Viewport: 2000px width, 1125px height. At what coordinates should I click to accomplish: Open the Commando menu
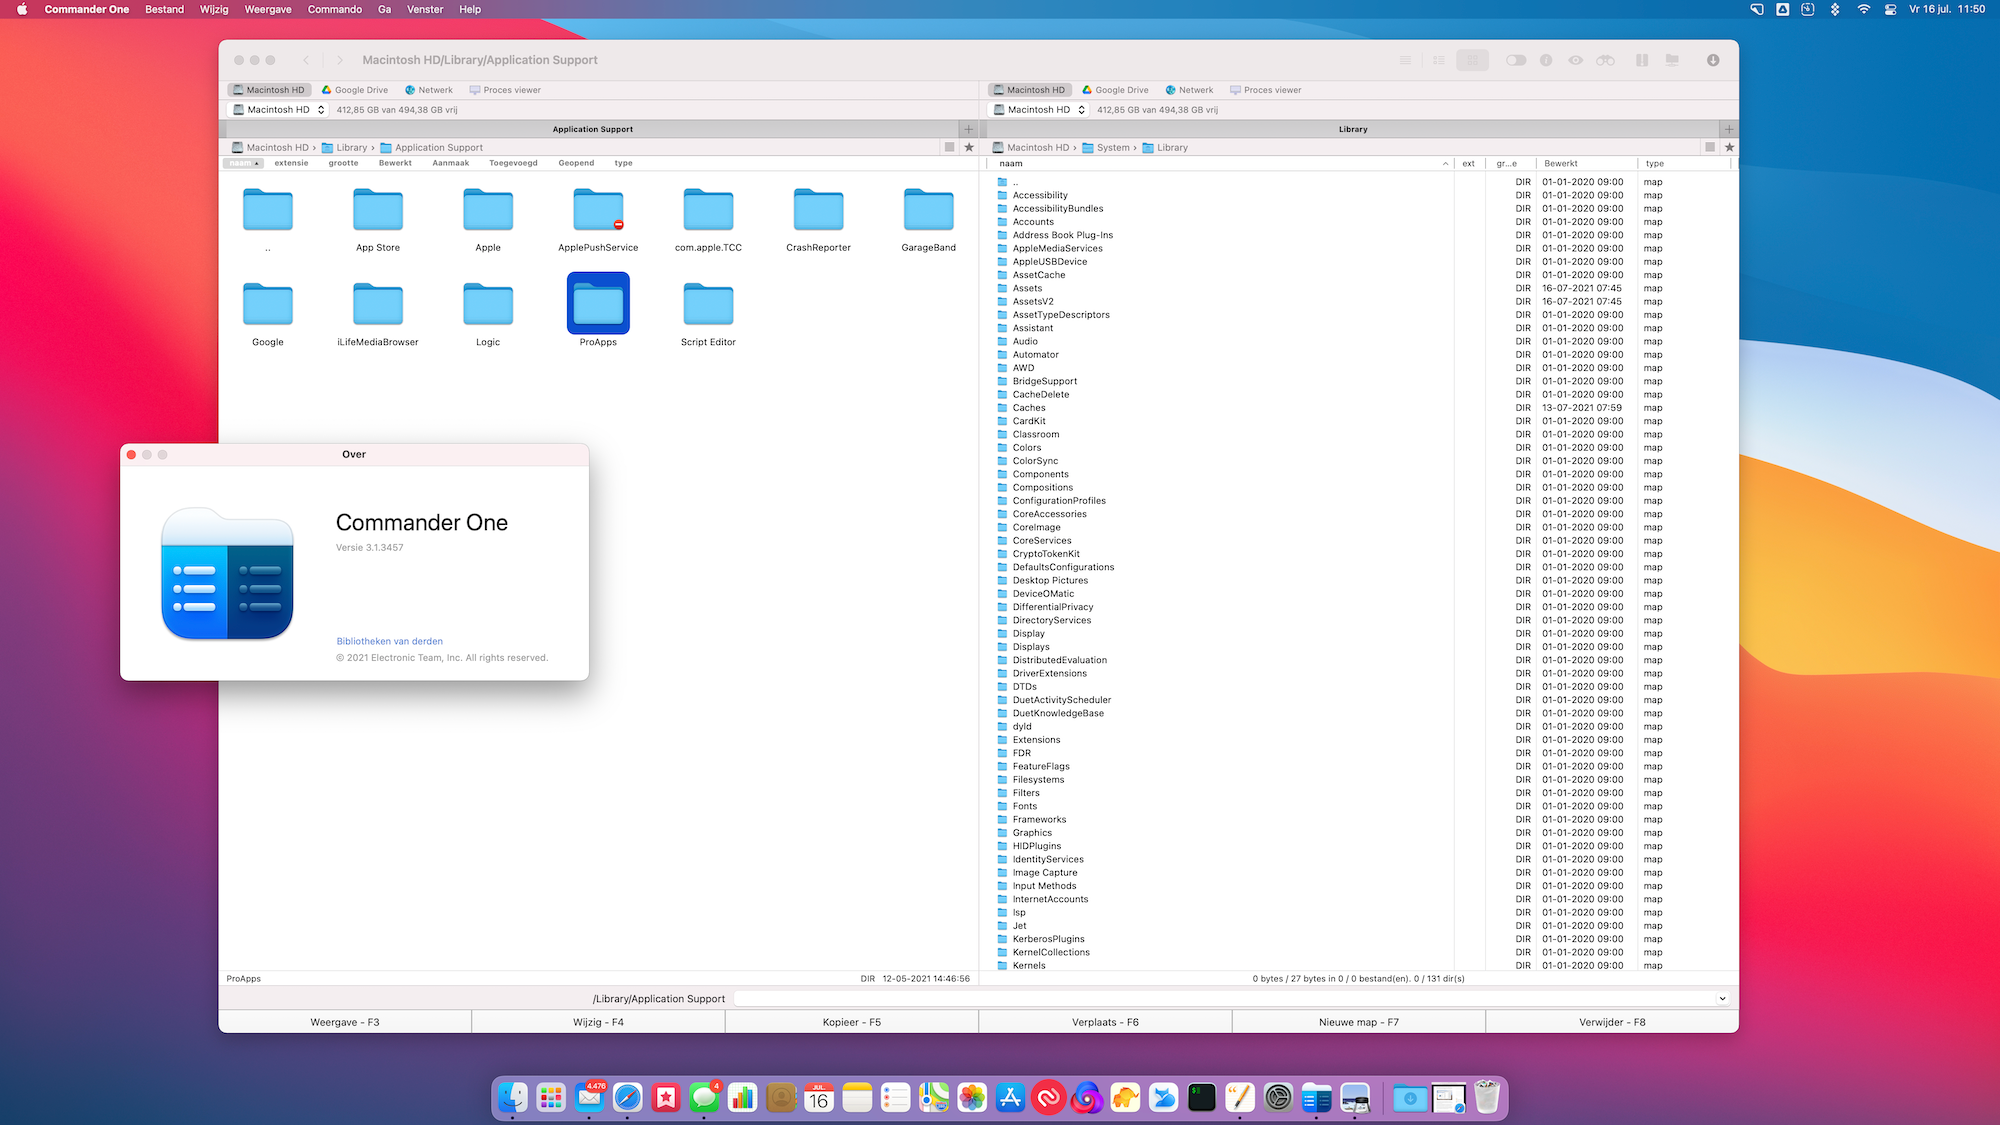coord(334,9)
